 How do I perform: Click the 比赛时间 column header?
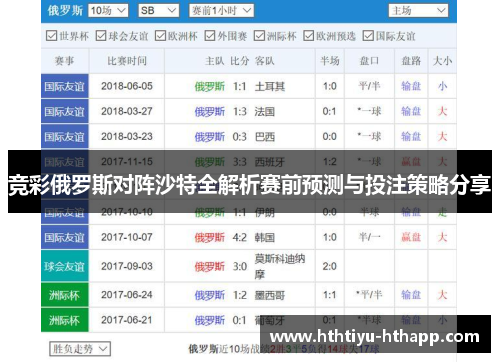tap(127, 61)
